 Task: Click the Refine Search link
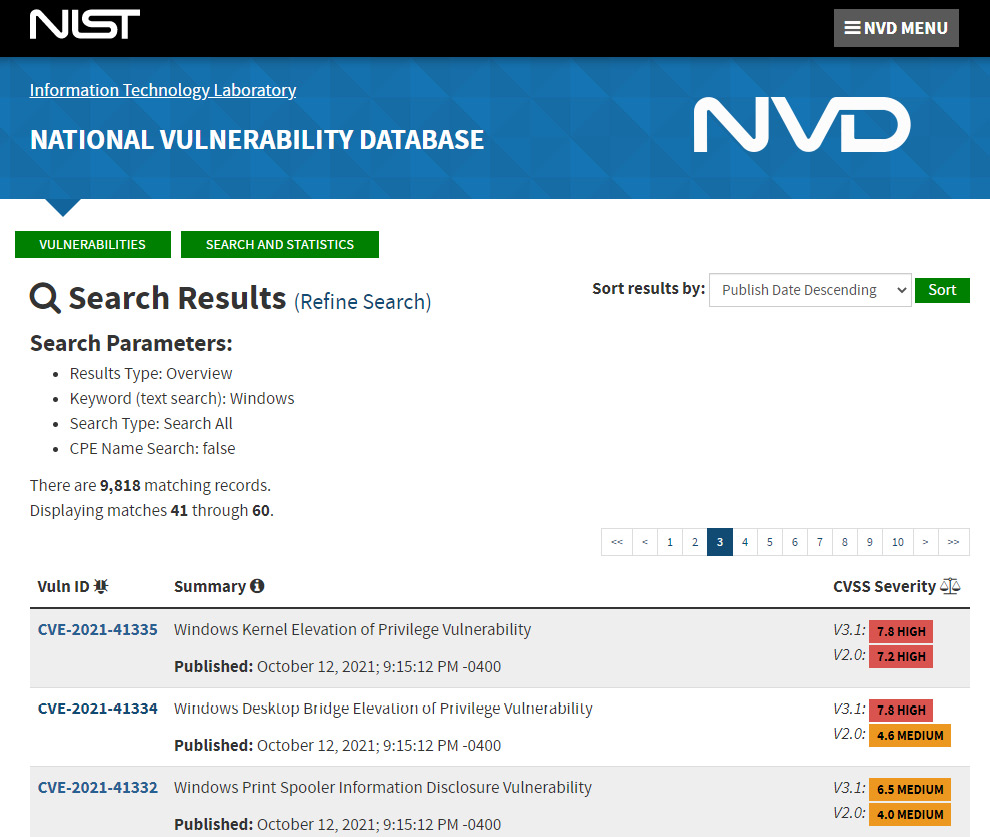click(362, 302)
